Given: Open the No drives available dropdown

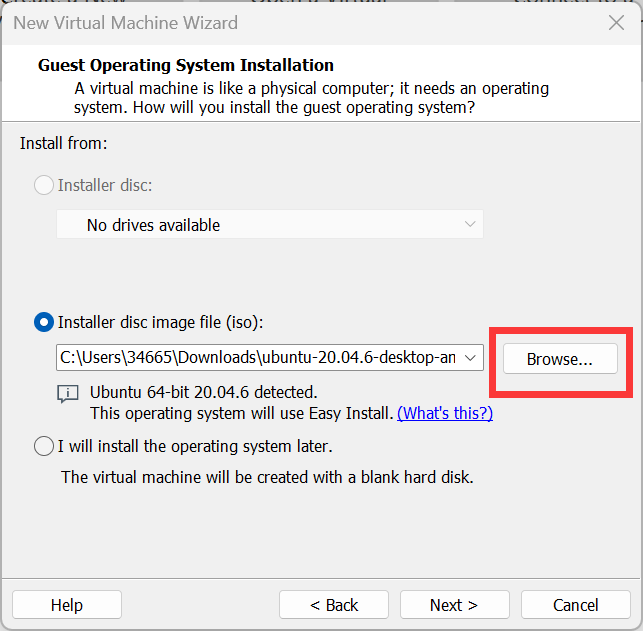Looking at the screenshot, I should coord(269,225).
